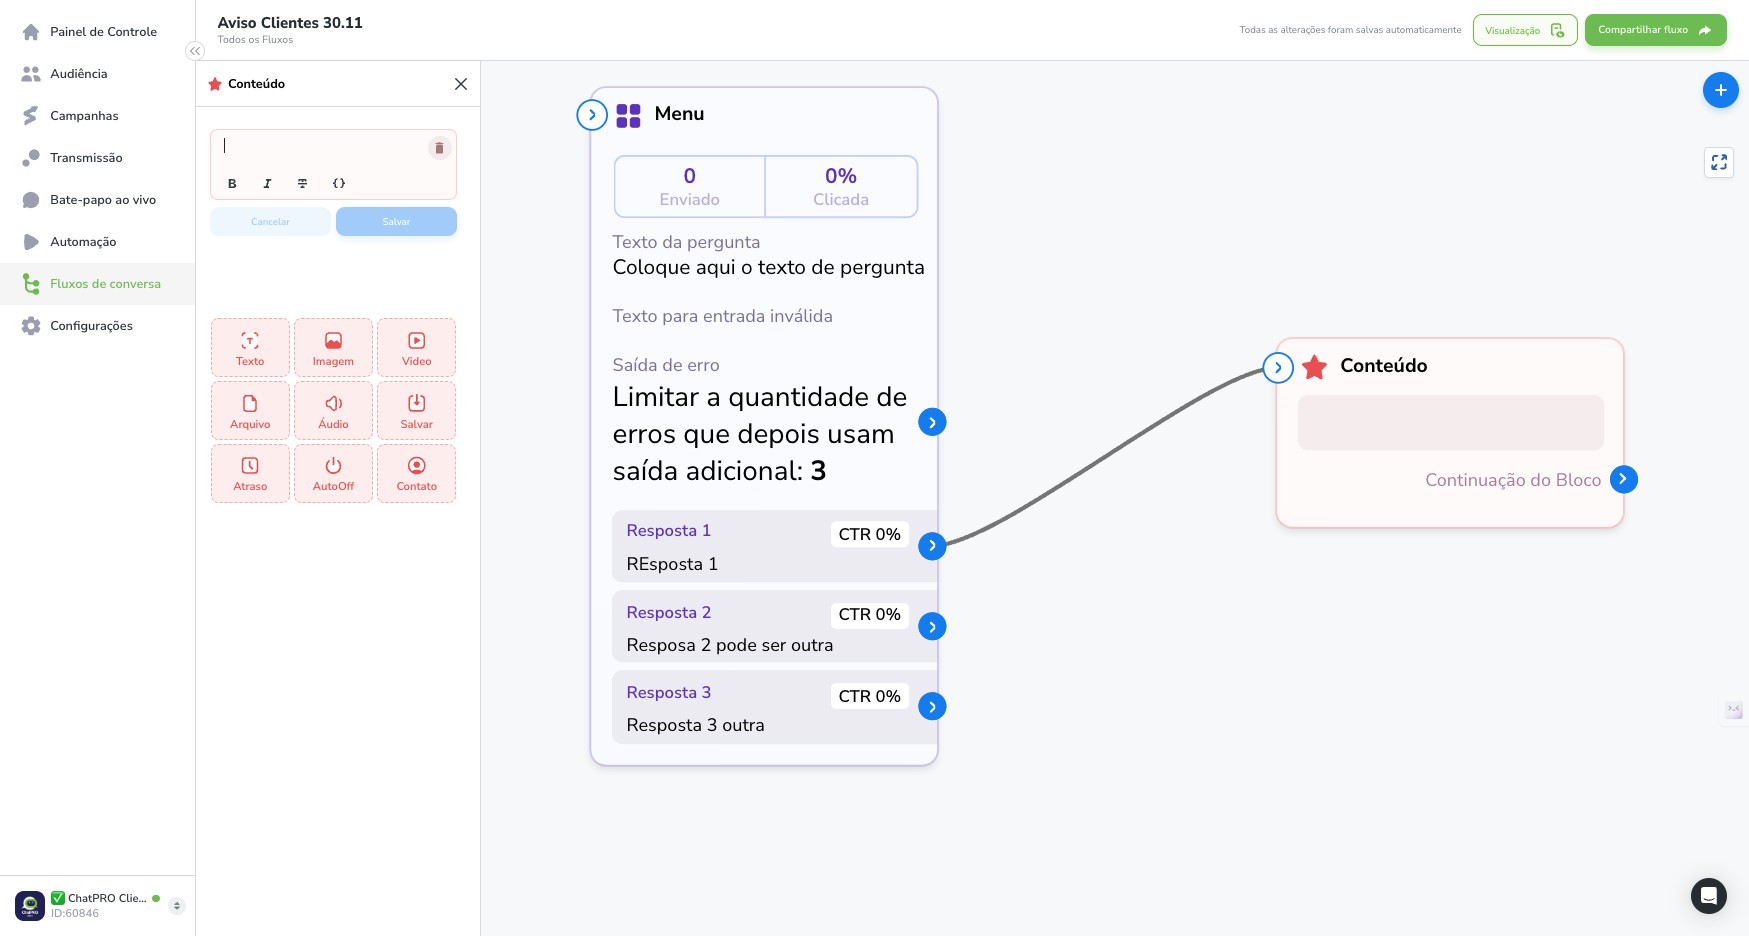Toggle fullscreen canvas view
Viewport: 1749px width, 936px height.
[1719, 162]
